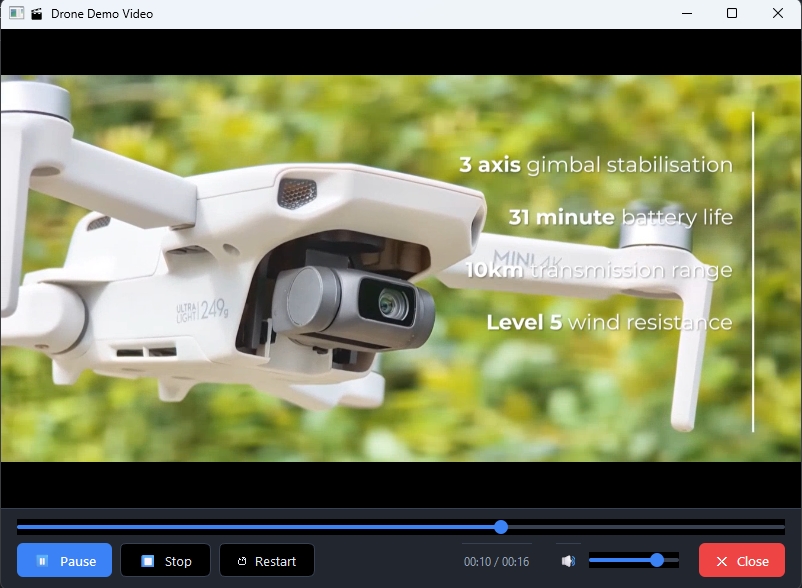
Task: Click the "Level 5 wind resistance" caption
Action: 609,322
